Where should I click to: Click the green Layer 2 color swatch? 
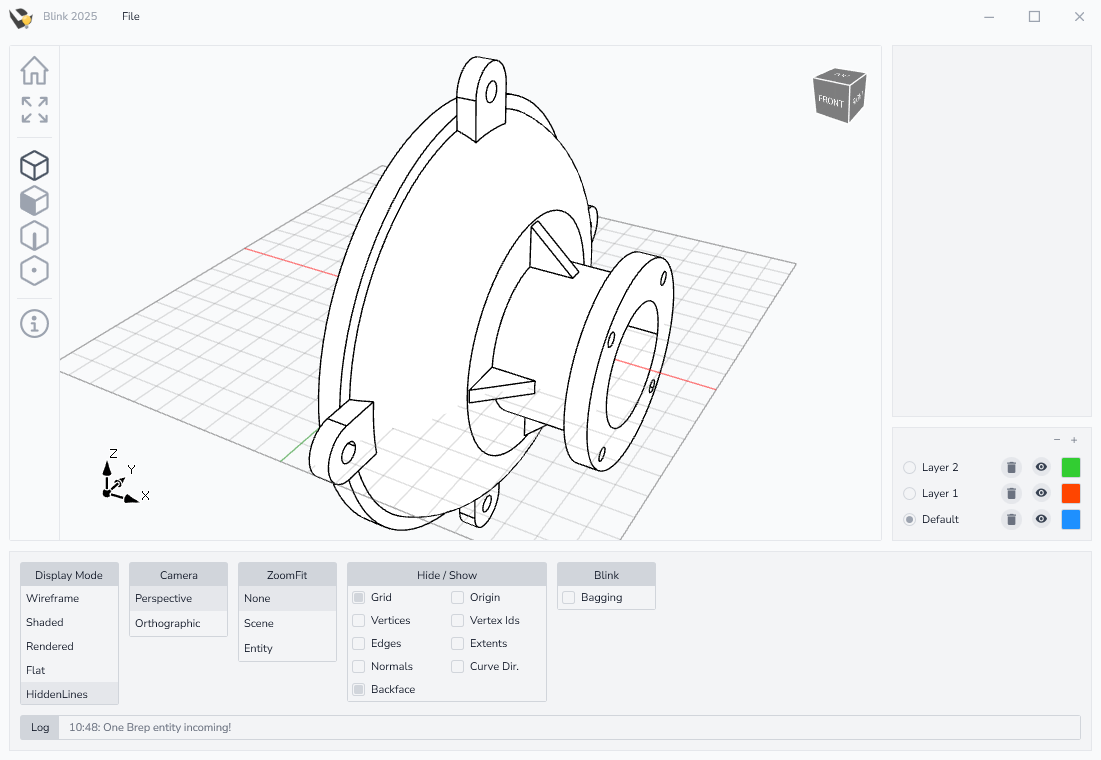point(1071,467)
